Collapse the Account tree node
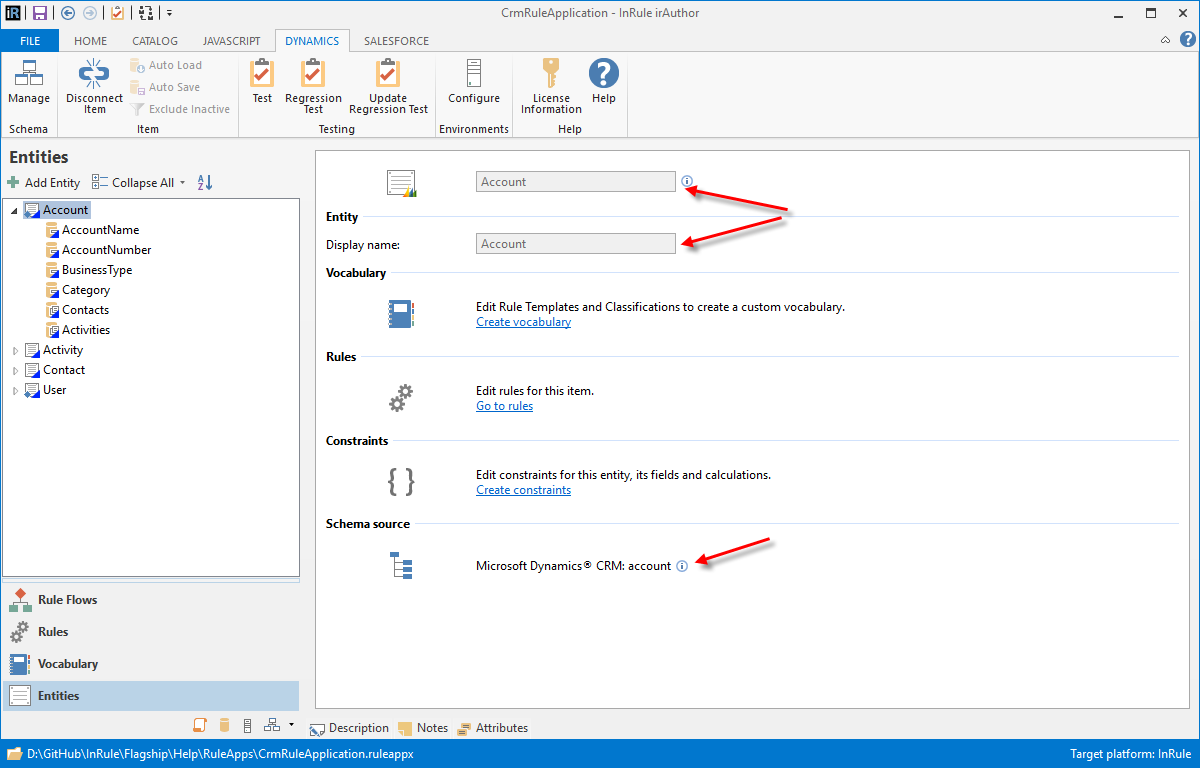1200x768 pixels. (x=14, y=211)
